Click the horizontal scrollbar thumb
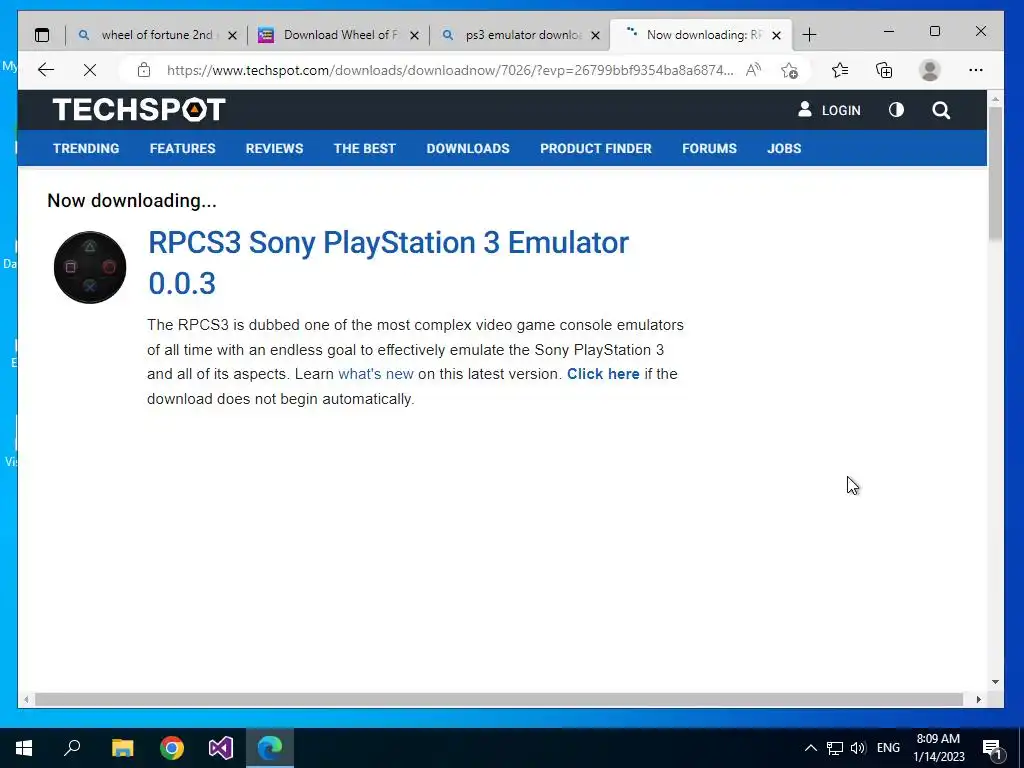Viewport: 1024px width, 768px height. (x=499, y=699)
